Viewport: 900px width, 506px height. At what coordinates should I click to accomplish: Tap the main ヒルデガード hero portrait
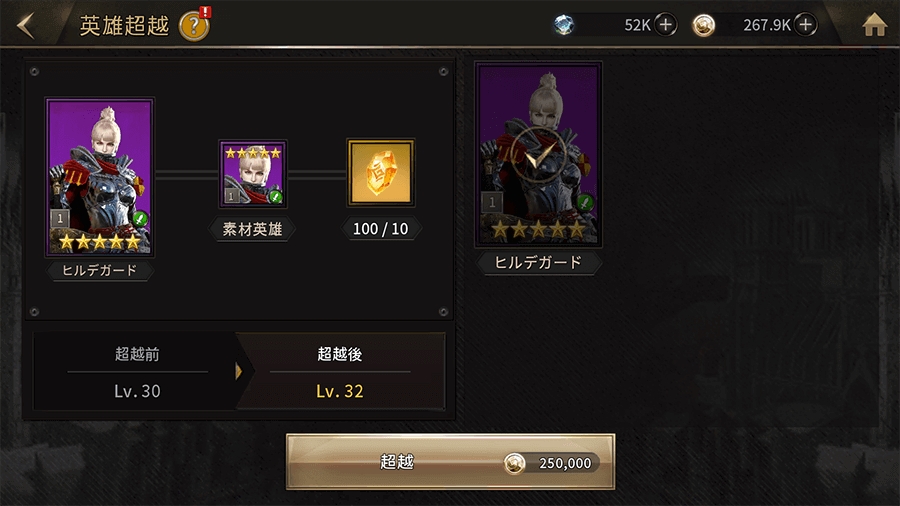pyautogui.click(x=100, y=177)
